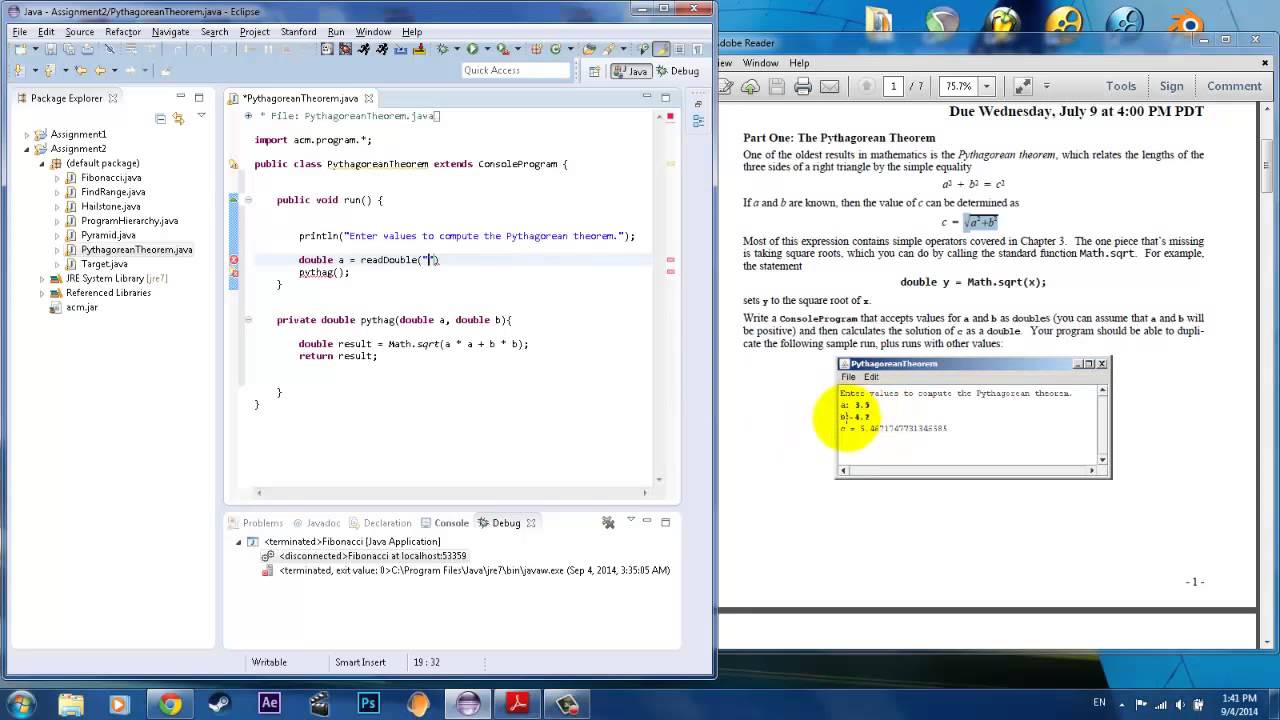The width and height of the screenshot is (1280, 720).
Task: Click the cloud upload icon in Adobe Reader
Action: (x=750, y=87)
